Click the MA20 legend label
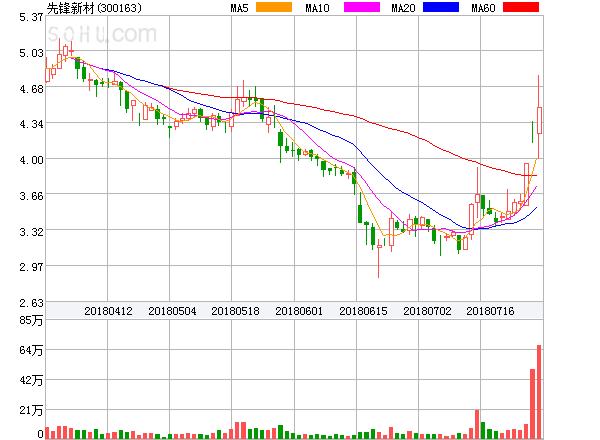The height and width of the screenshot is (440, 600). tap(403, 8)
